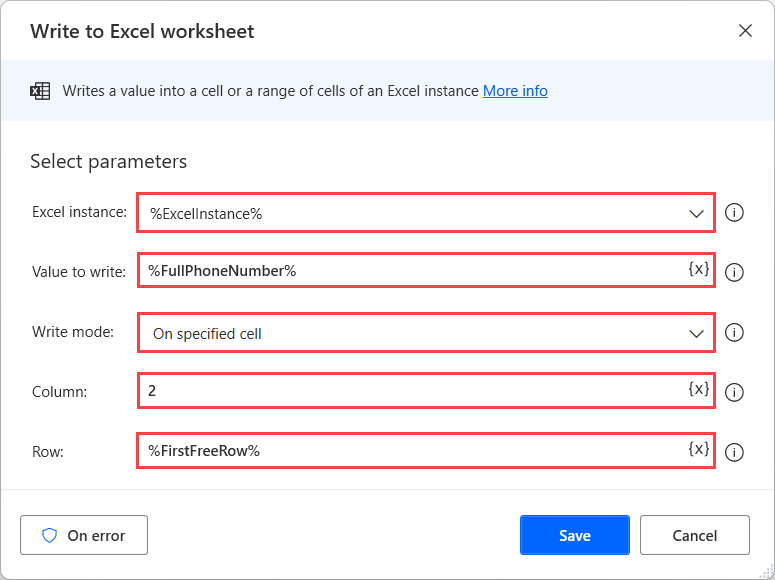Click the Excel icon in the description banner

[40, 91]
